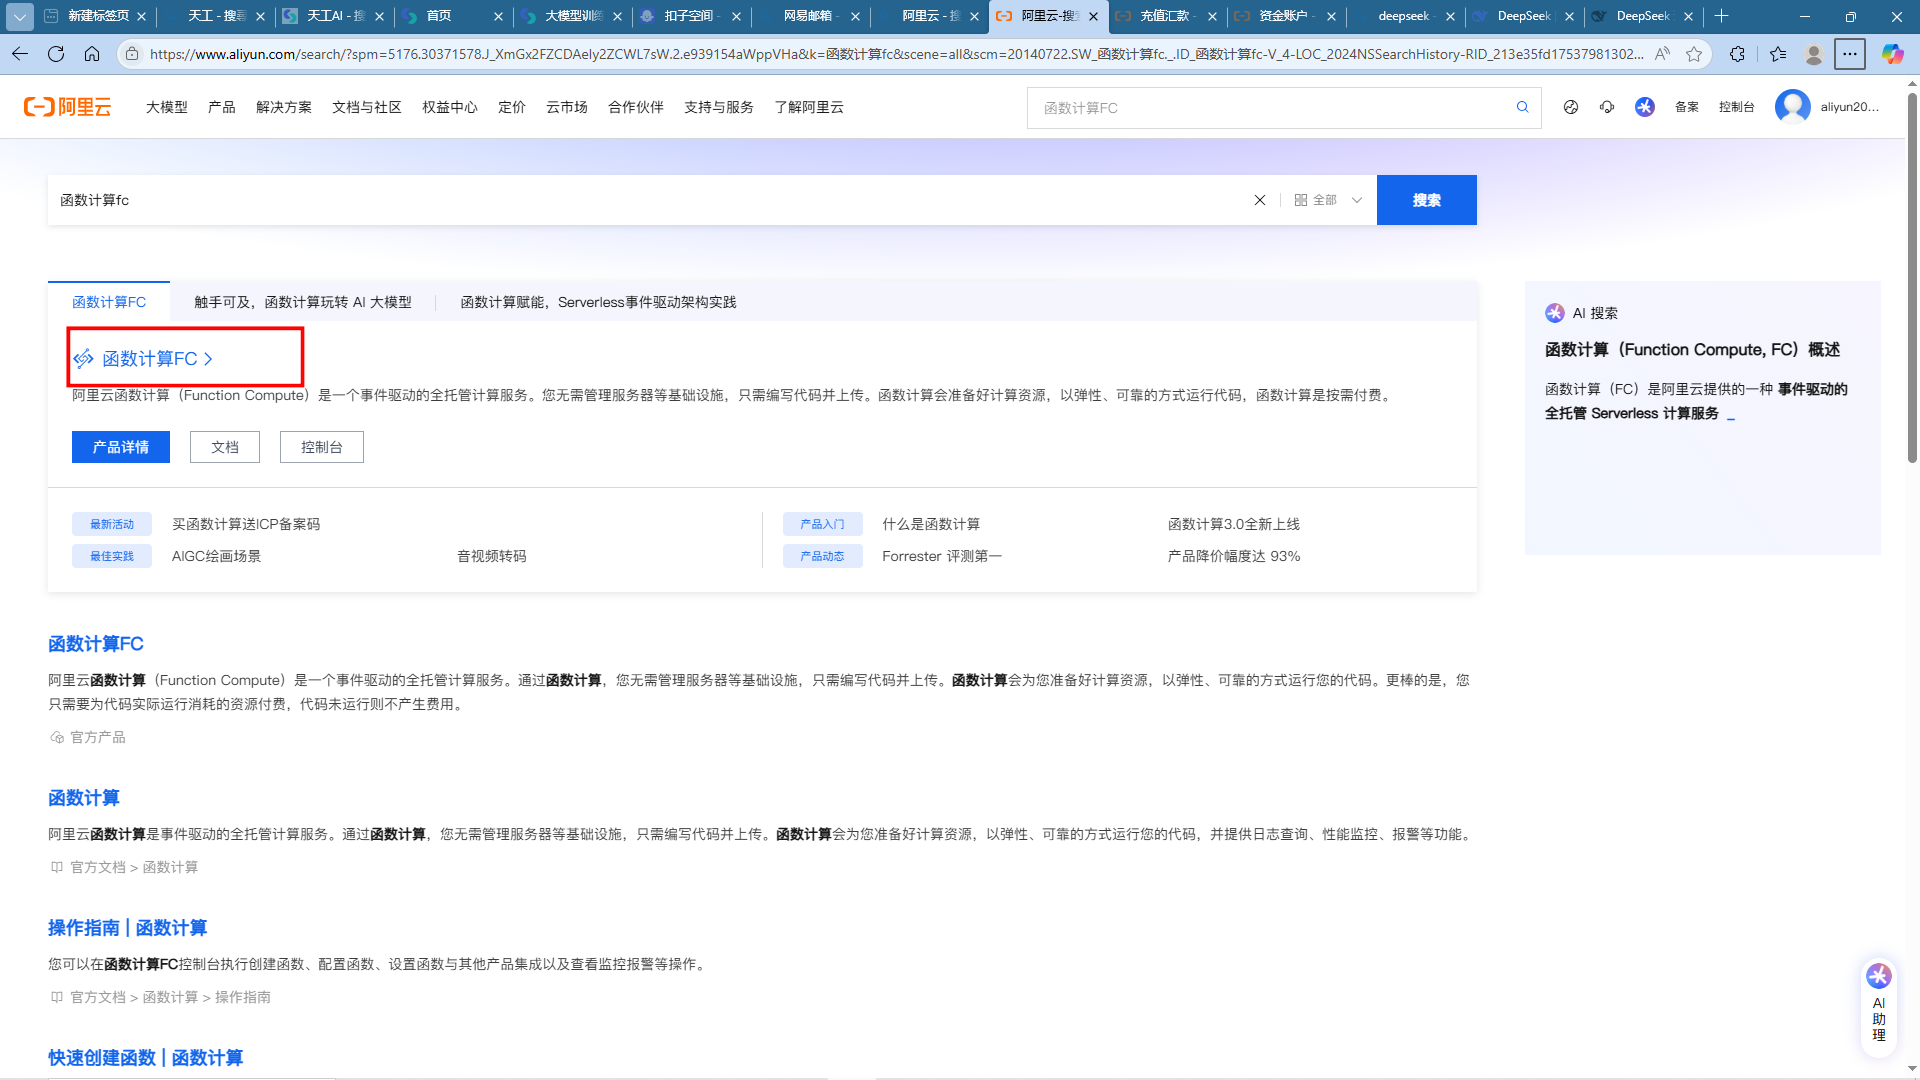This screenshot has height=1080, width=1920.
Task: Open the favorites list icon in toolbar
Action: click(x=1777, y=54)
